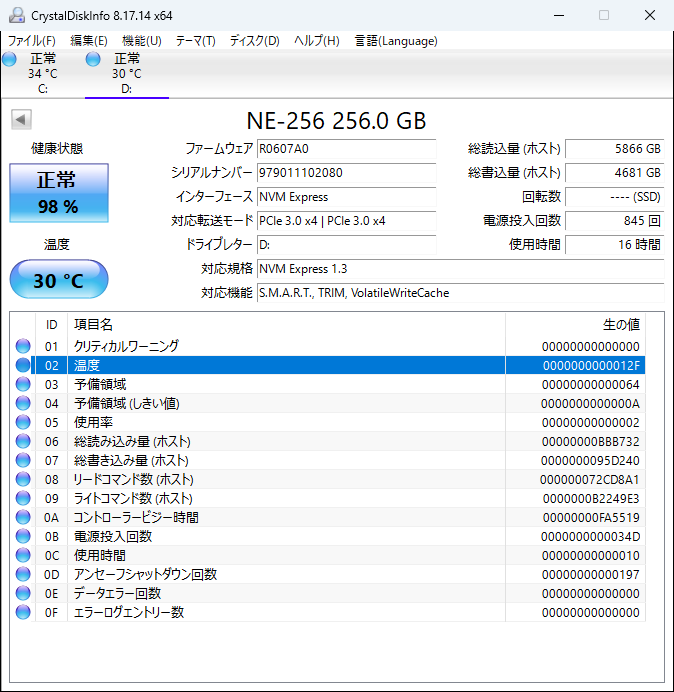Click status orb of ID 05 使用率
Screen dimensions: 674x692
[x=23, y=422]
